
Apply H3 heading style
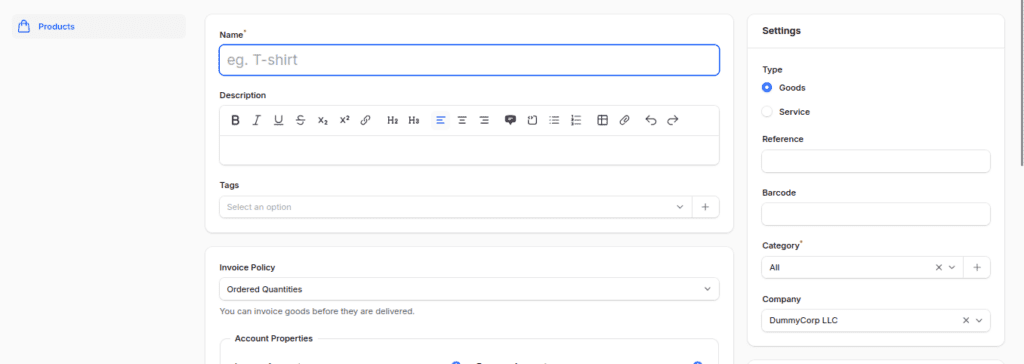[414, 120]
